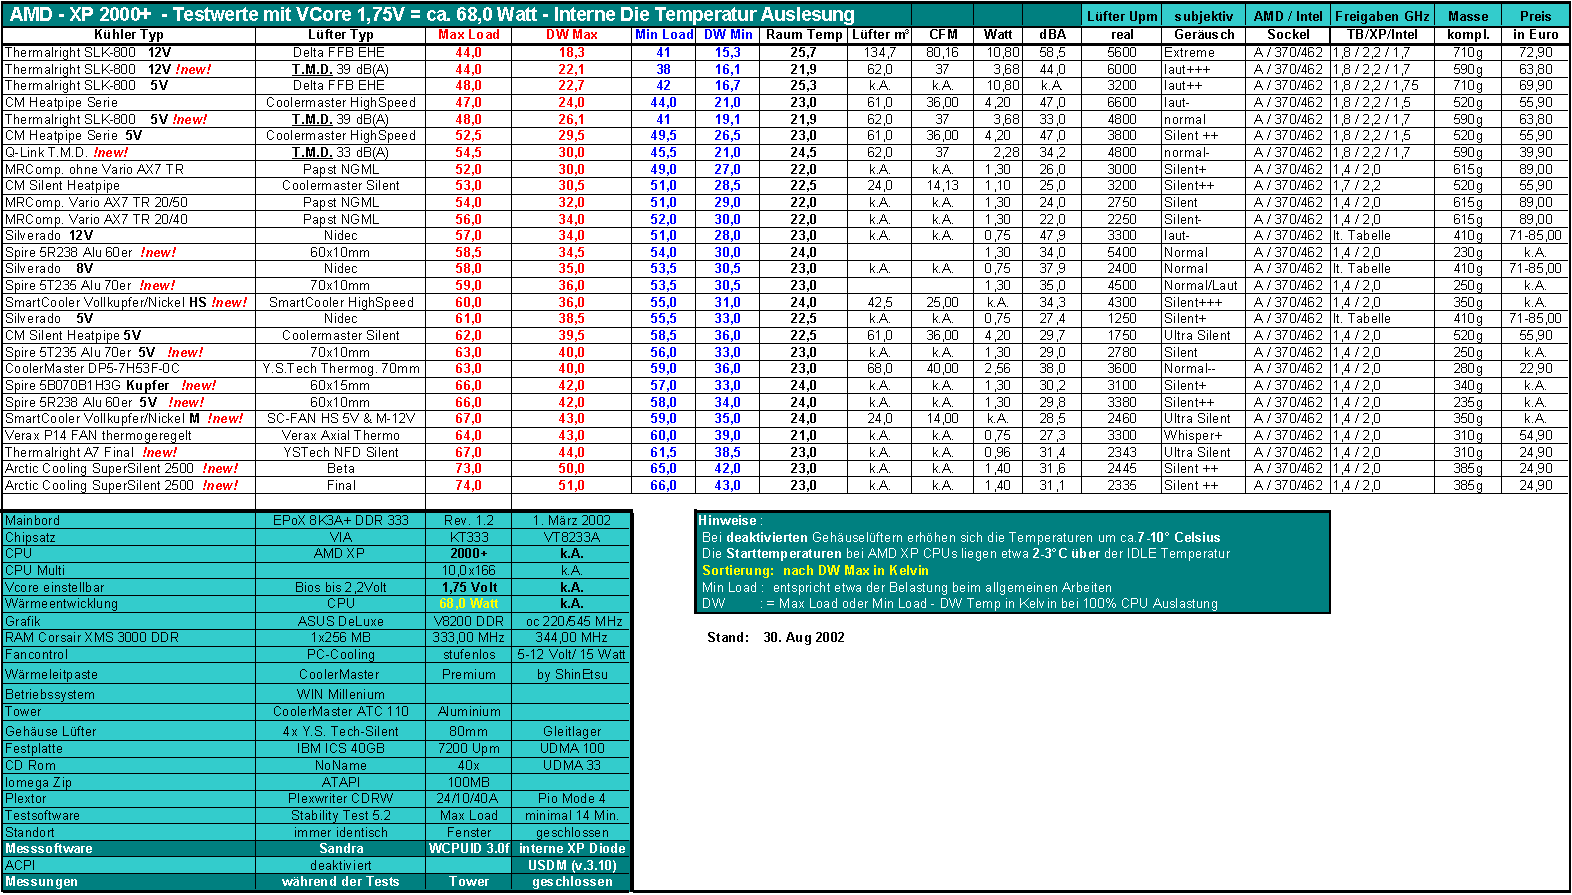Select the "1,75 Volt" Vcore cell
Image resolution: width=1572 pixels, height=895 pixels.
click(x=469, y=587)
